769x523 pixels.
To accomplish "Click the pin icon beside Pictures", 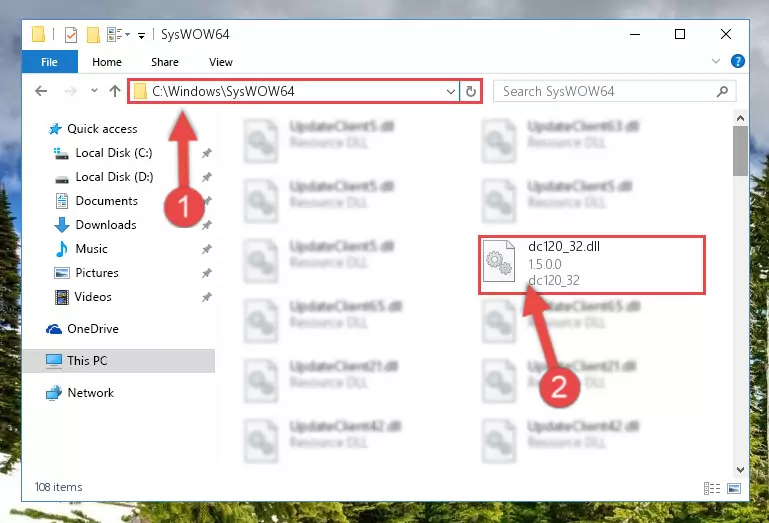I will (207, 273).
